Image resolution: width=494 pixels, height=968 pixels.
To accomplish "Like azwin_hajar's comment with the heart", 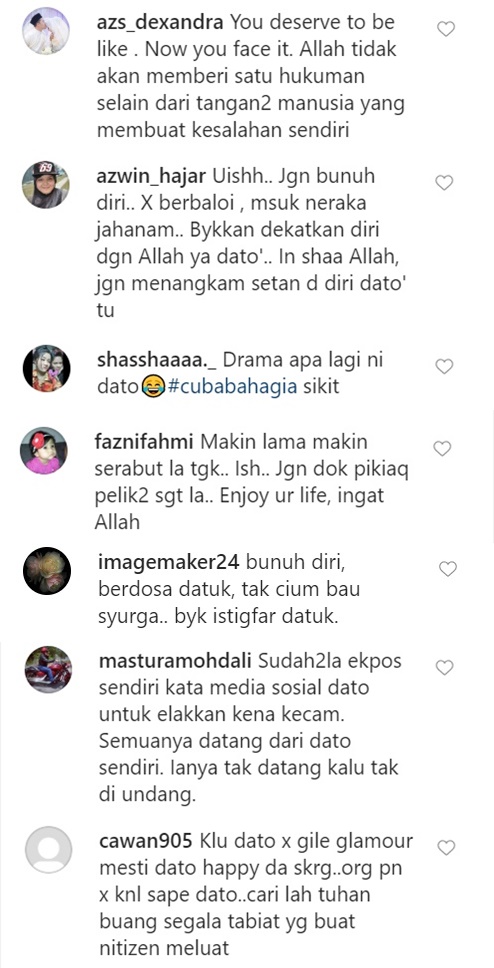I will (444, 183).
